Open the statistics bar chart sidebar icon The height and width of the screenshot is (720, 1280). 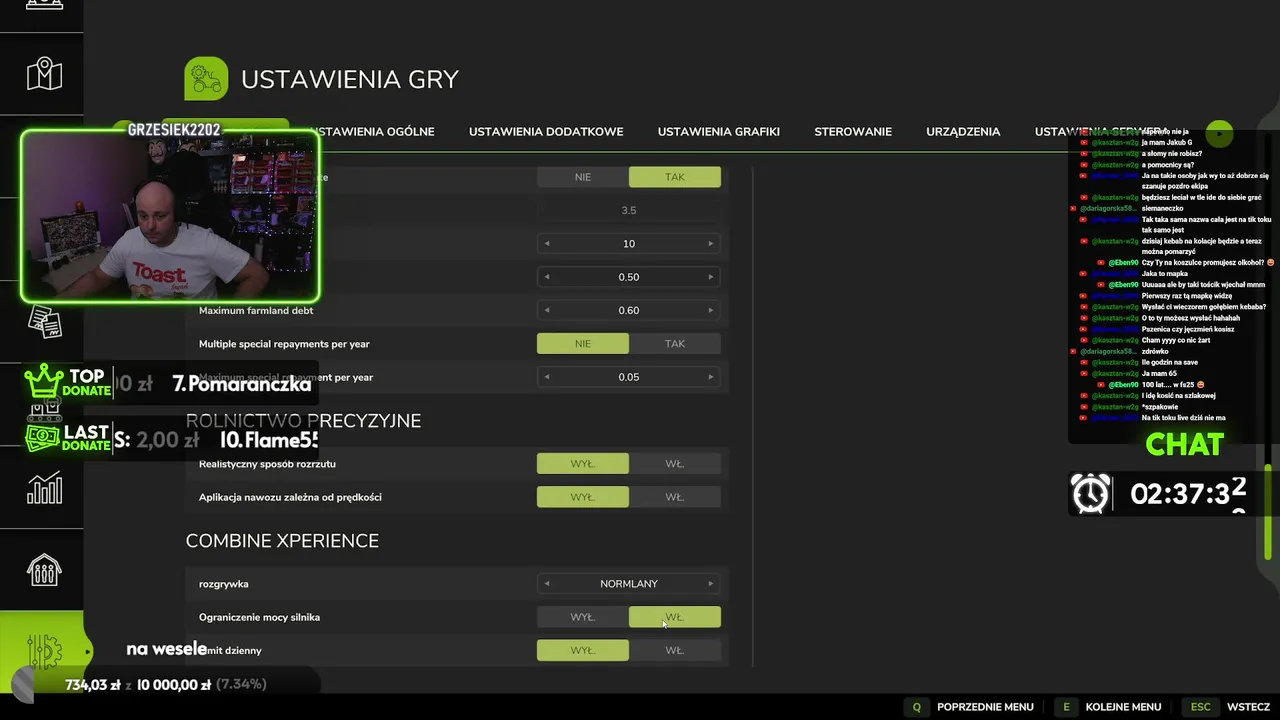tap(44, 488)
